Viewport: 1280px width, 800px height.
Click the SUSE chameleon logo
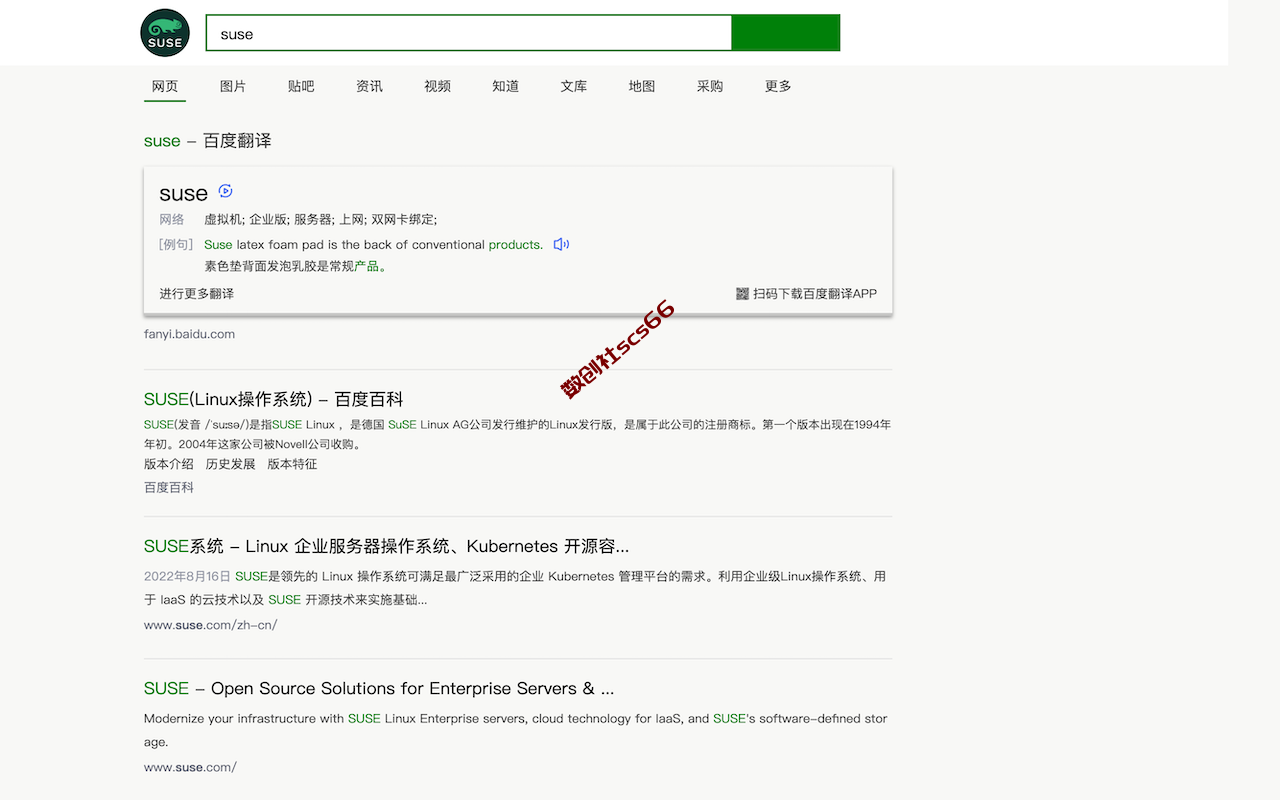click(x=165, y=33)
